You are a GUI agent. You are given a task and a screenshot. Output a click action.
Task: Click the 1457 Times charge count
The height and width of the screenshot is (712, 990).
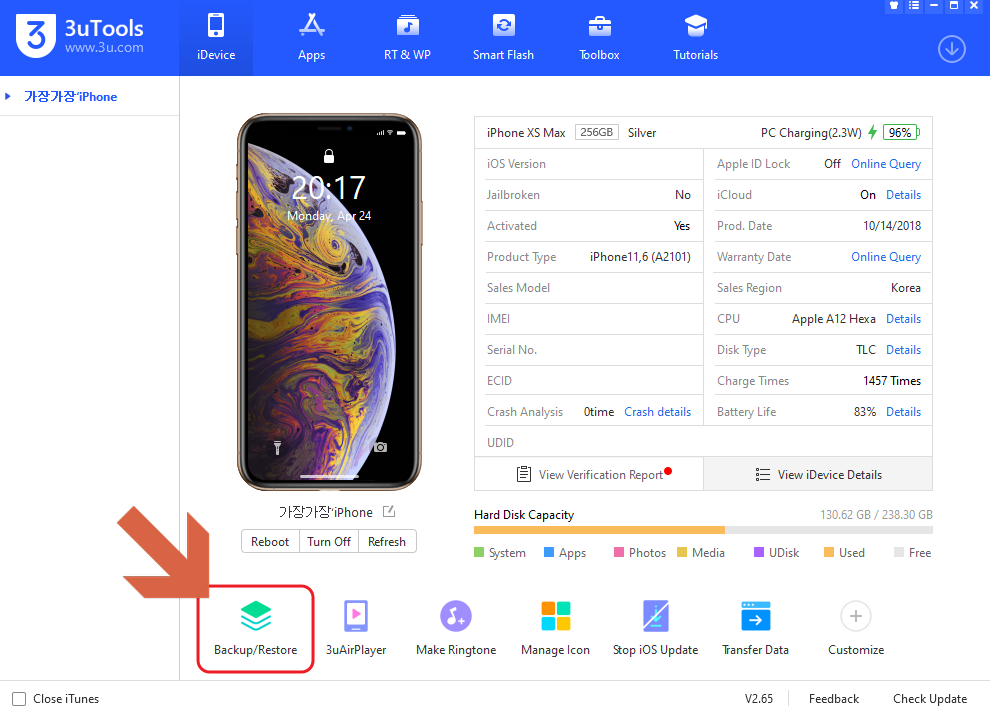click(892, 381)
